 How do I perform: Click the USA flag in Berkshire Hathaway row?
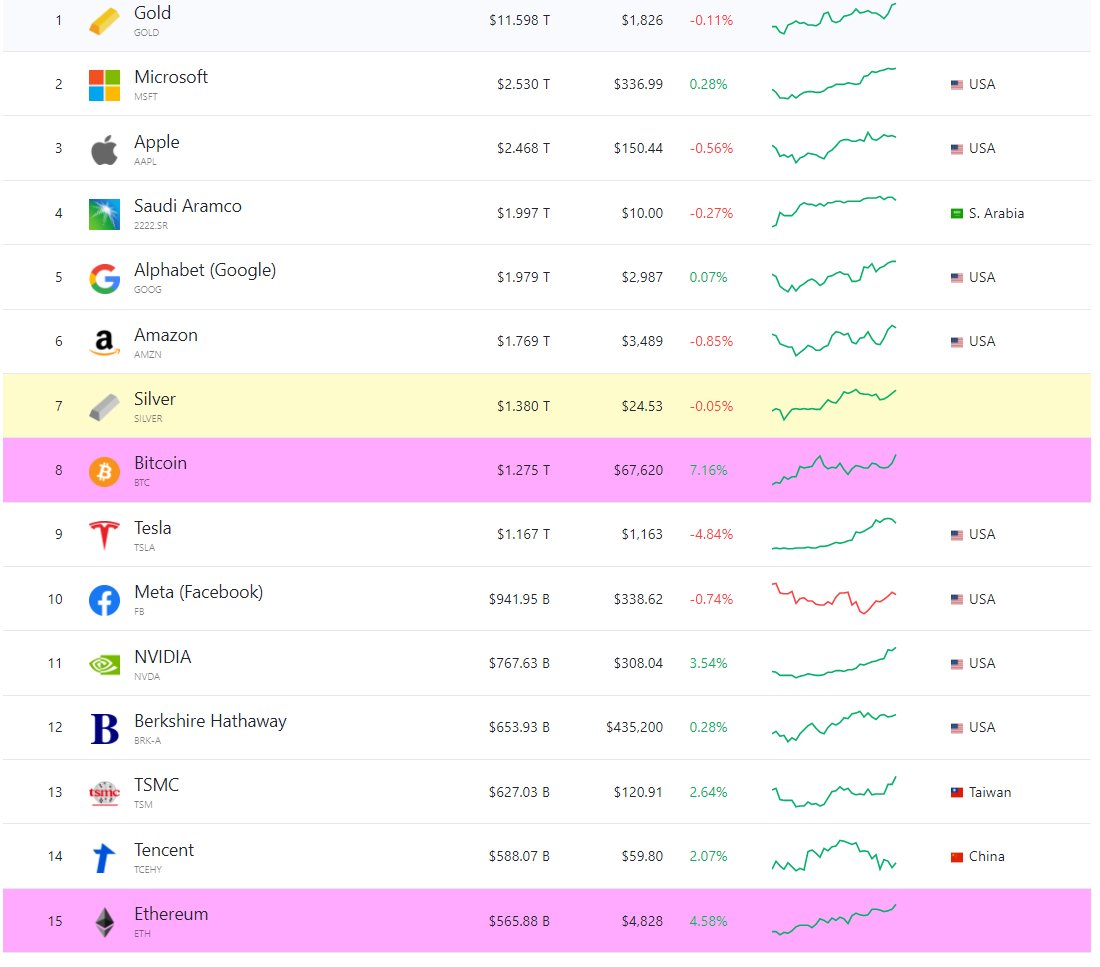click(956, 728)
